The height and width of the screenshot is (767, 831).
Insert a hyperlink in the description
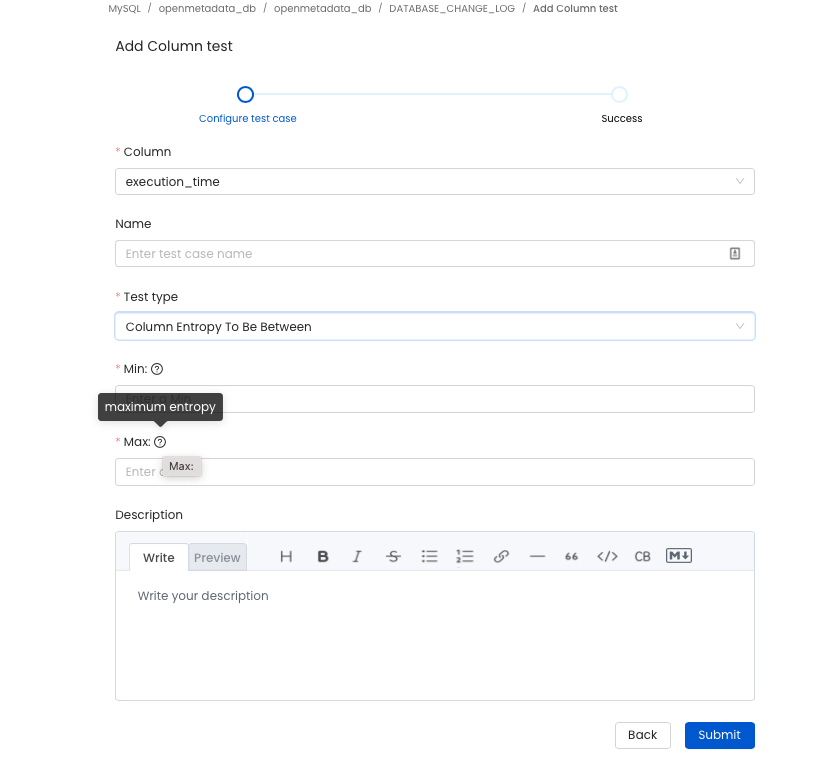click(x=501, y=556)
